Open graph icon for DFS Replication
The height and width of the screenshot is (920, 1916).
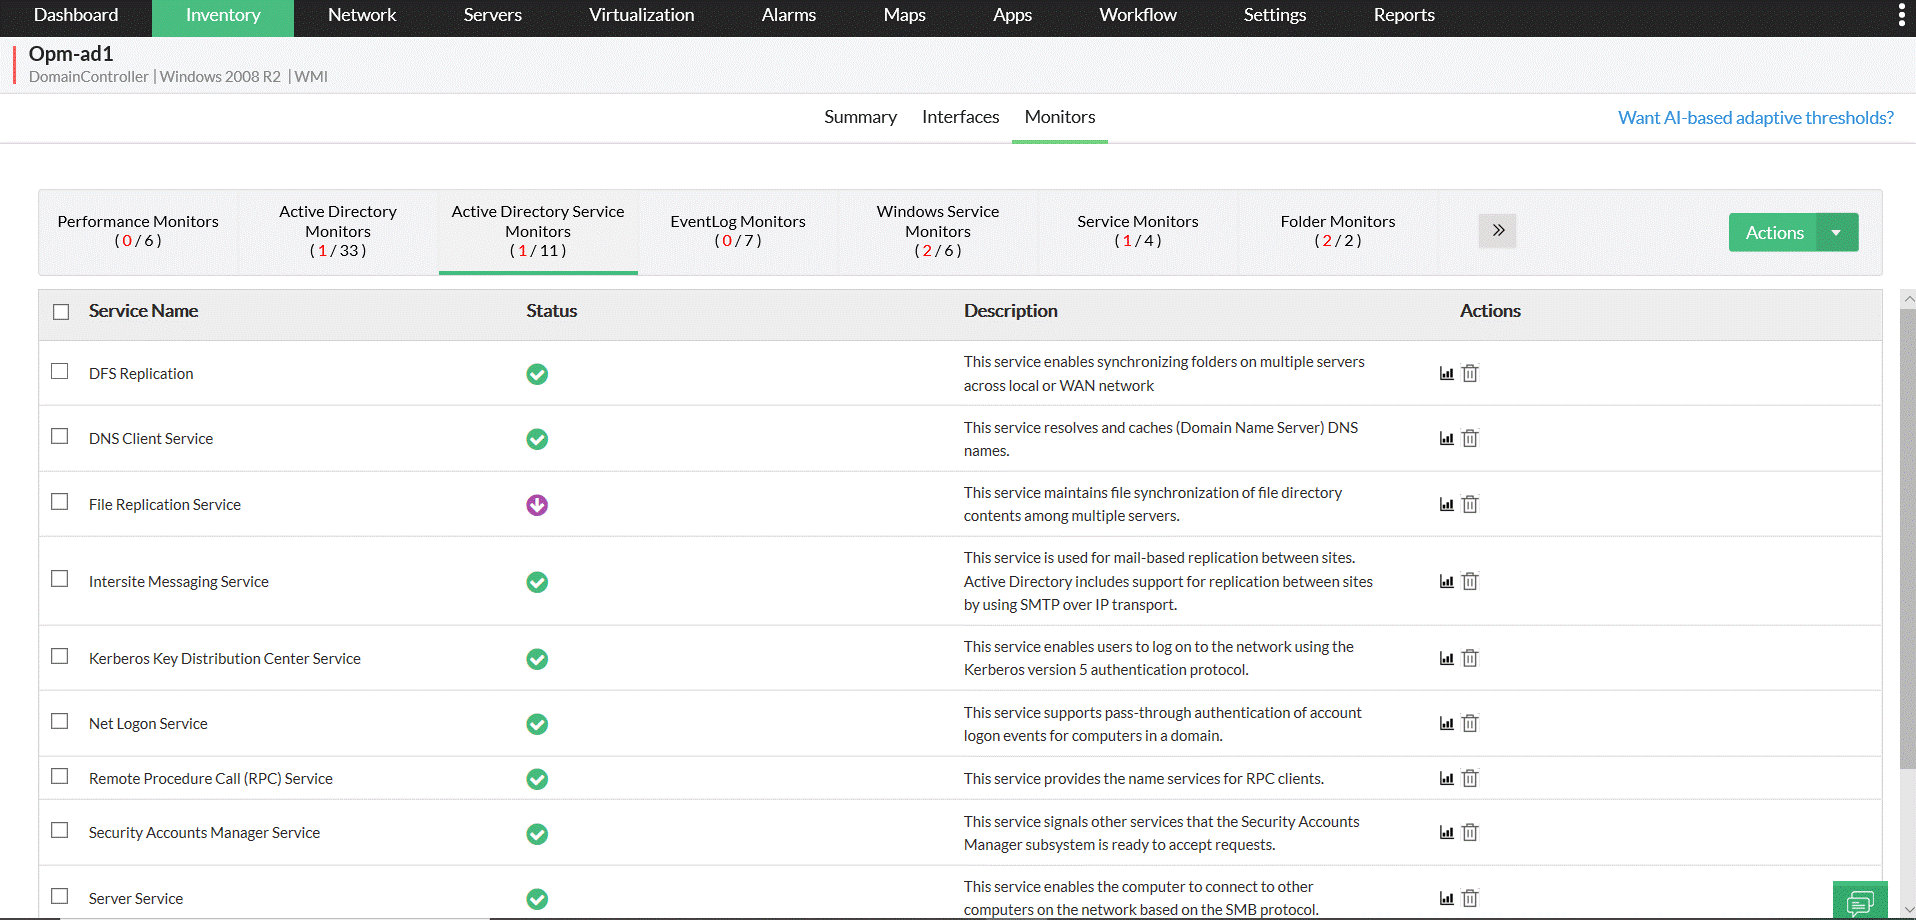pos(1446,374)
